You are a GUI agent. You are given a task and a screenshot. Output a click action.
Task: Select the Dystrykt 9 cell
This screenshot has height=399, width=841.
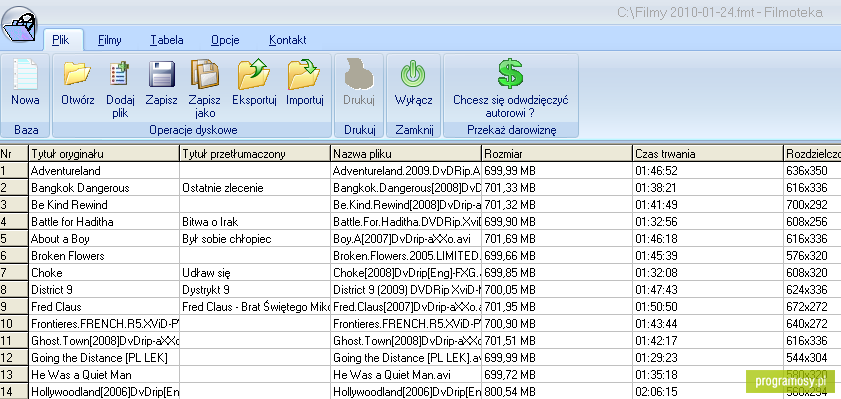click(x=255, y=290)
